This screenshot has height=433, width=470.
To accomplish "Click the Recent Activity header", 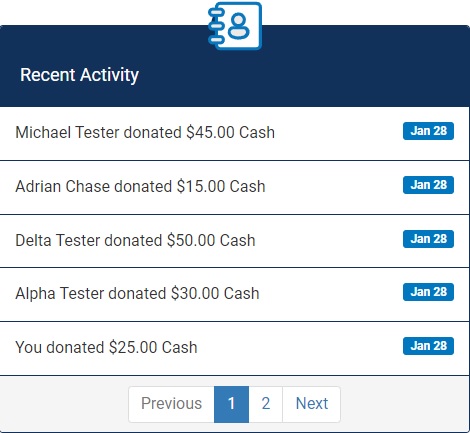I will click(79, 75).
